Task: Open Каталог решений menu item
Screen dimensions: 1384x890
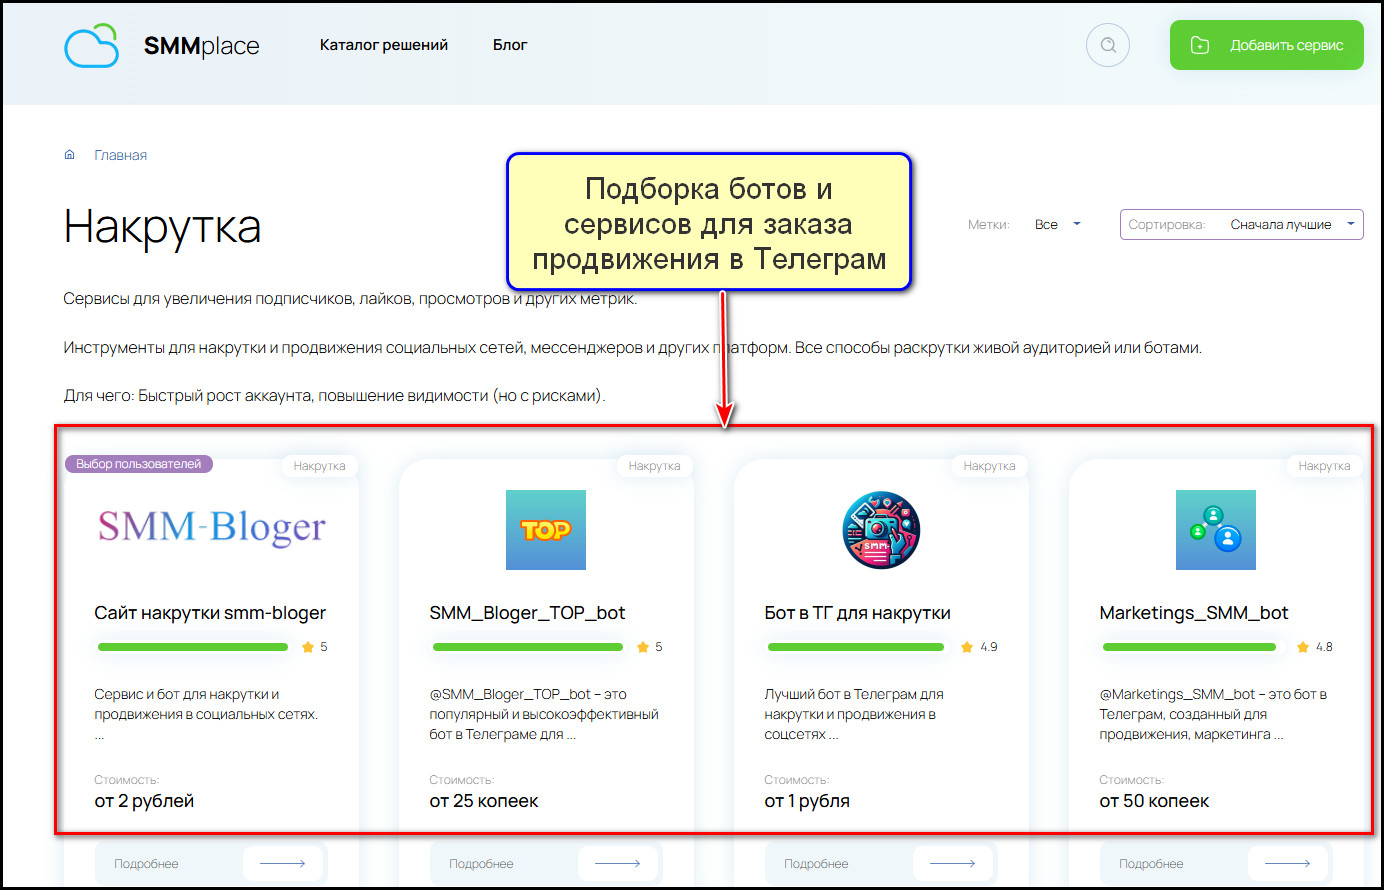Action: pos(383,44)
